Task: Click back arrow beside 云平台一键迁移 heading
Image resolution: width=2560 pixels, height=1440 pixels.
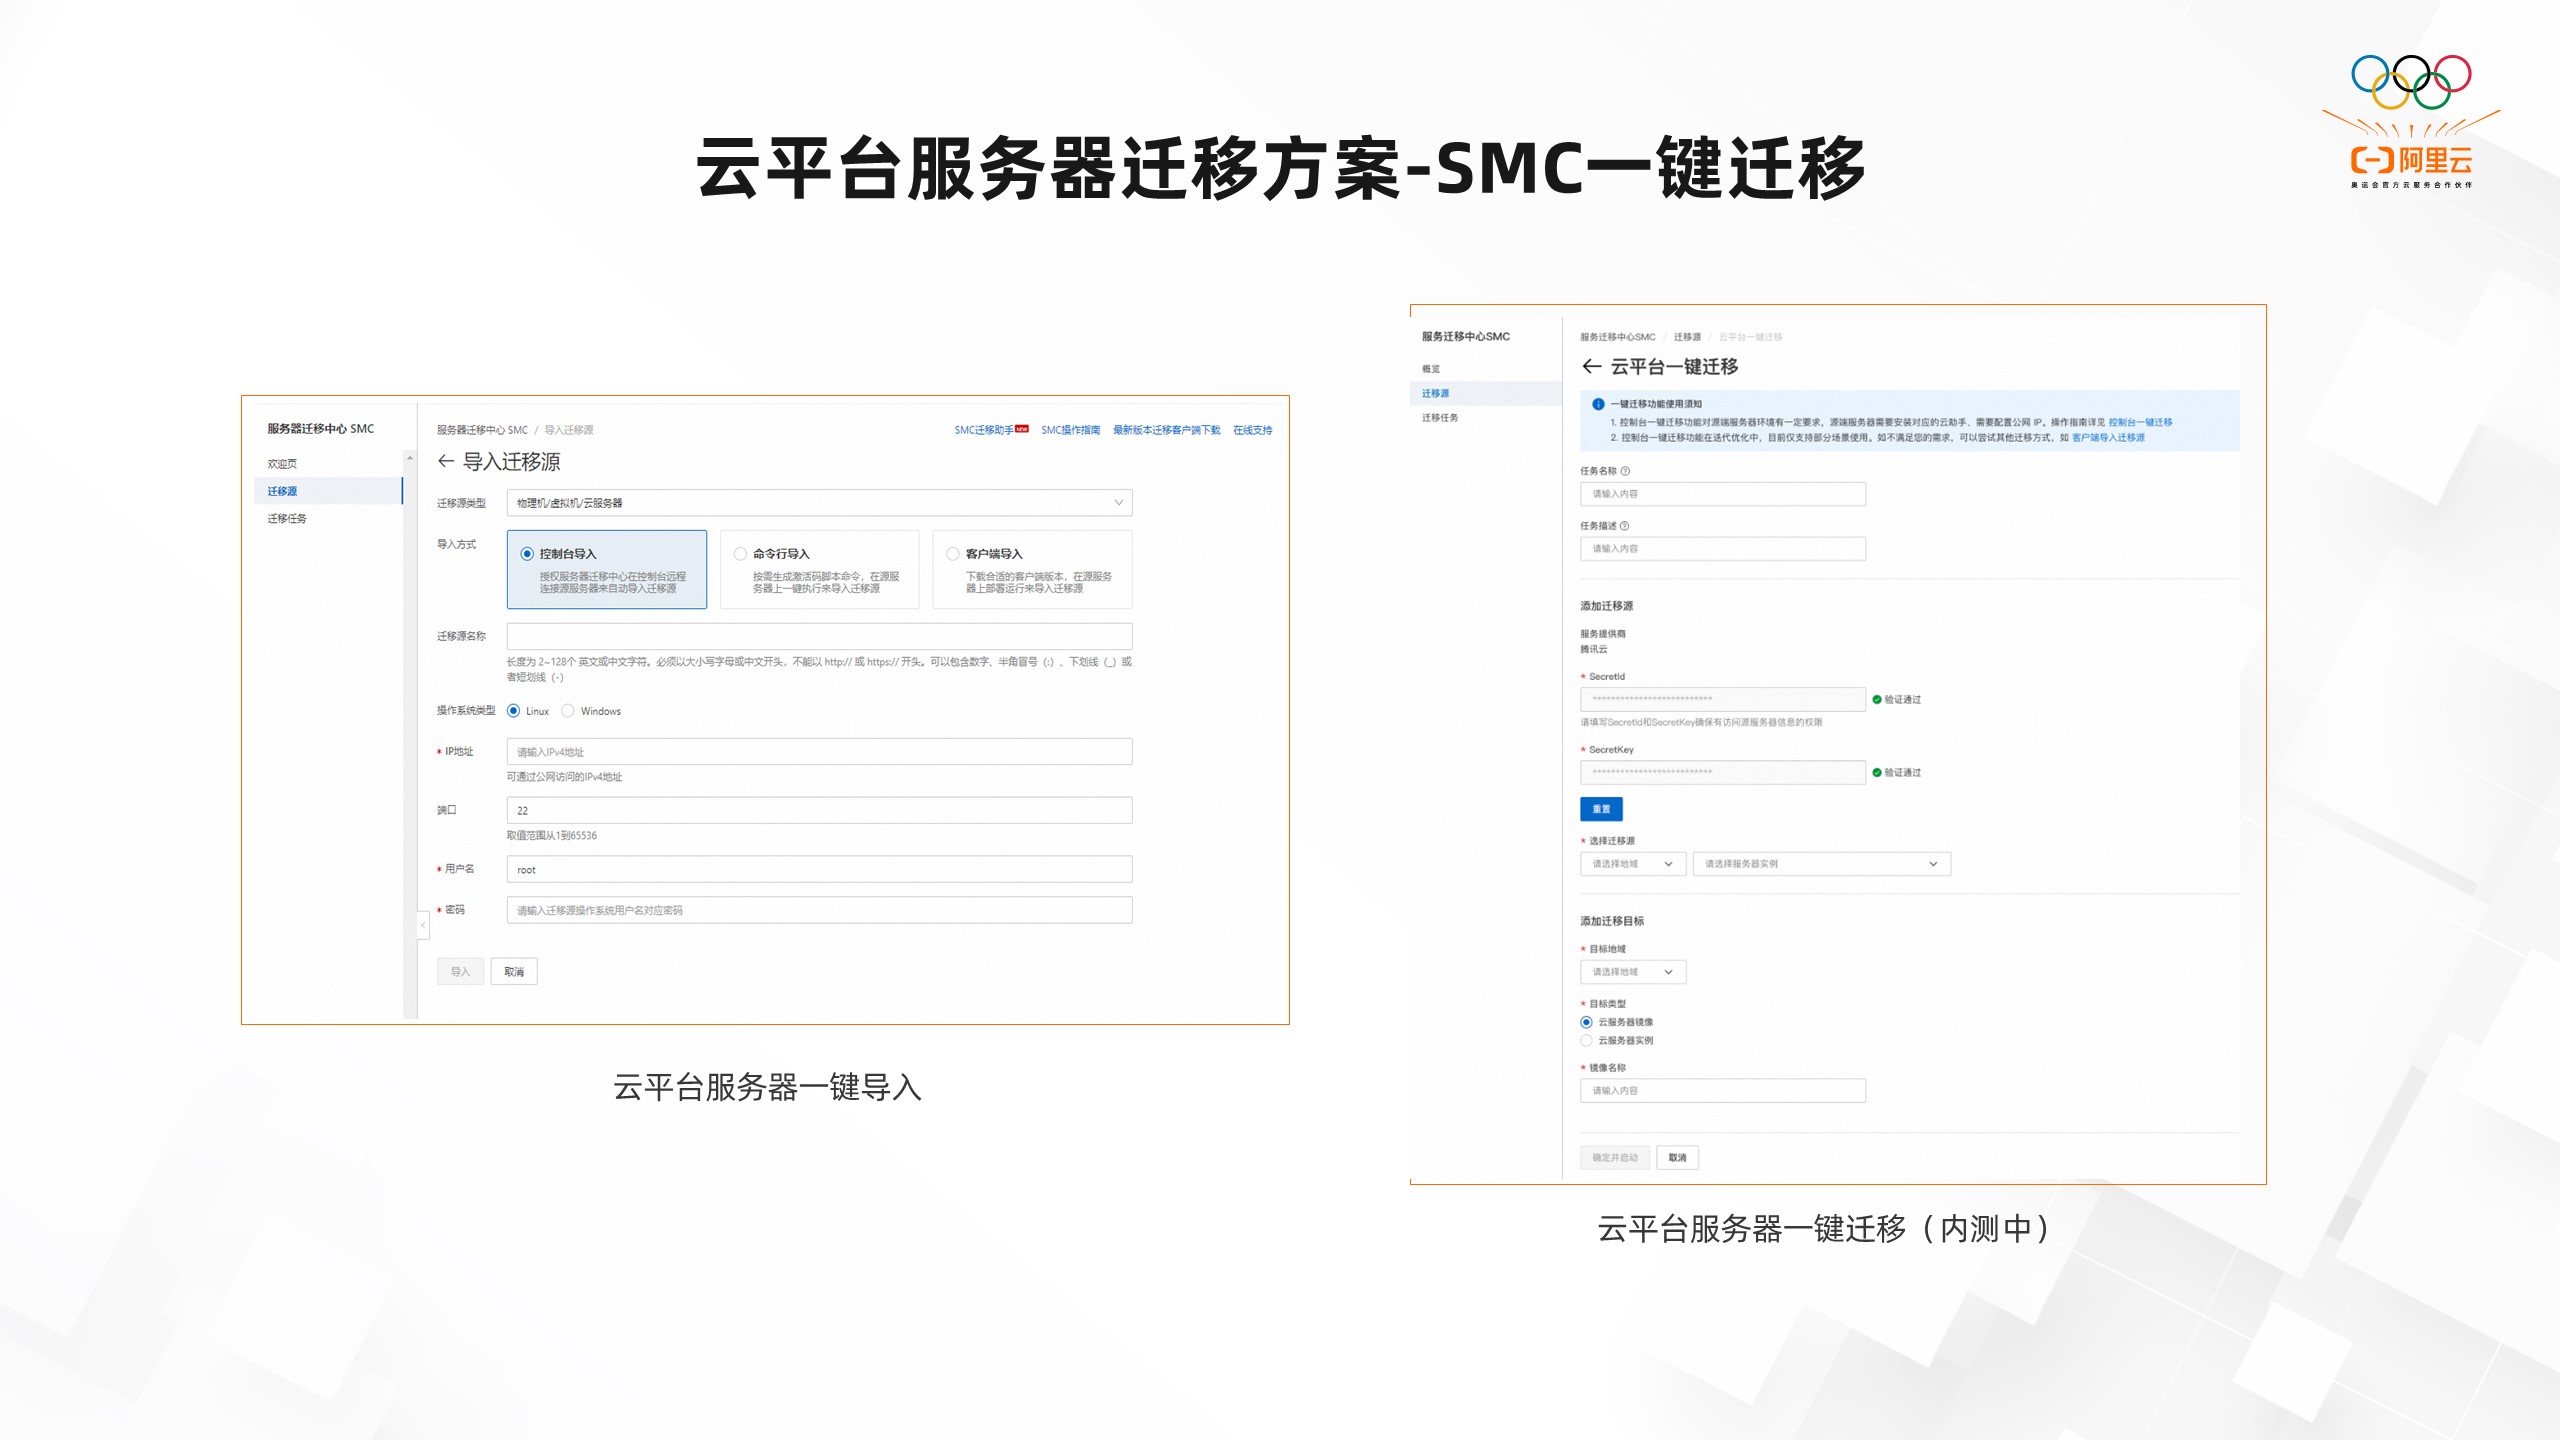Action: (1592, 366)
